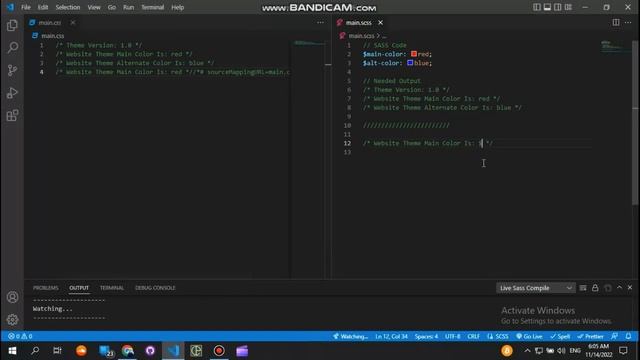
Task: Change encoding via UTF-8 status item
Action: 453,336
